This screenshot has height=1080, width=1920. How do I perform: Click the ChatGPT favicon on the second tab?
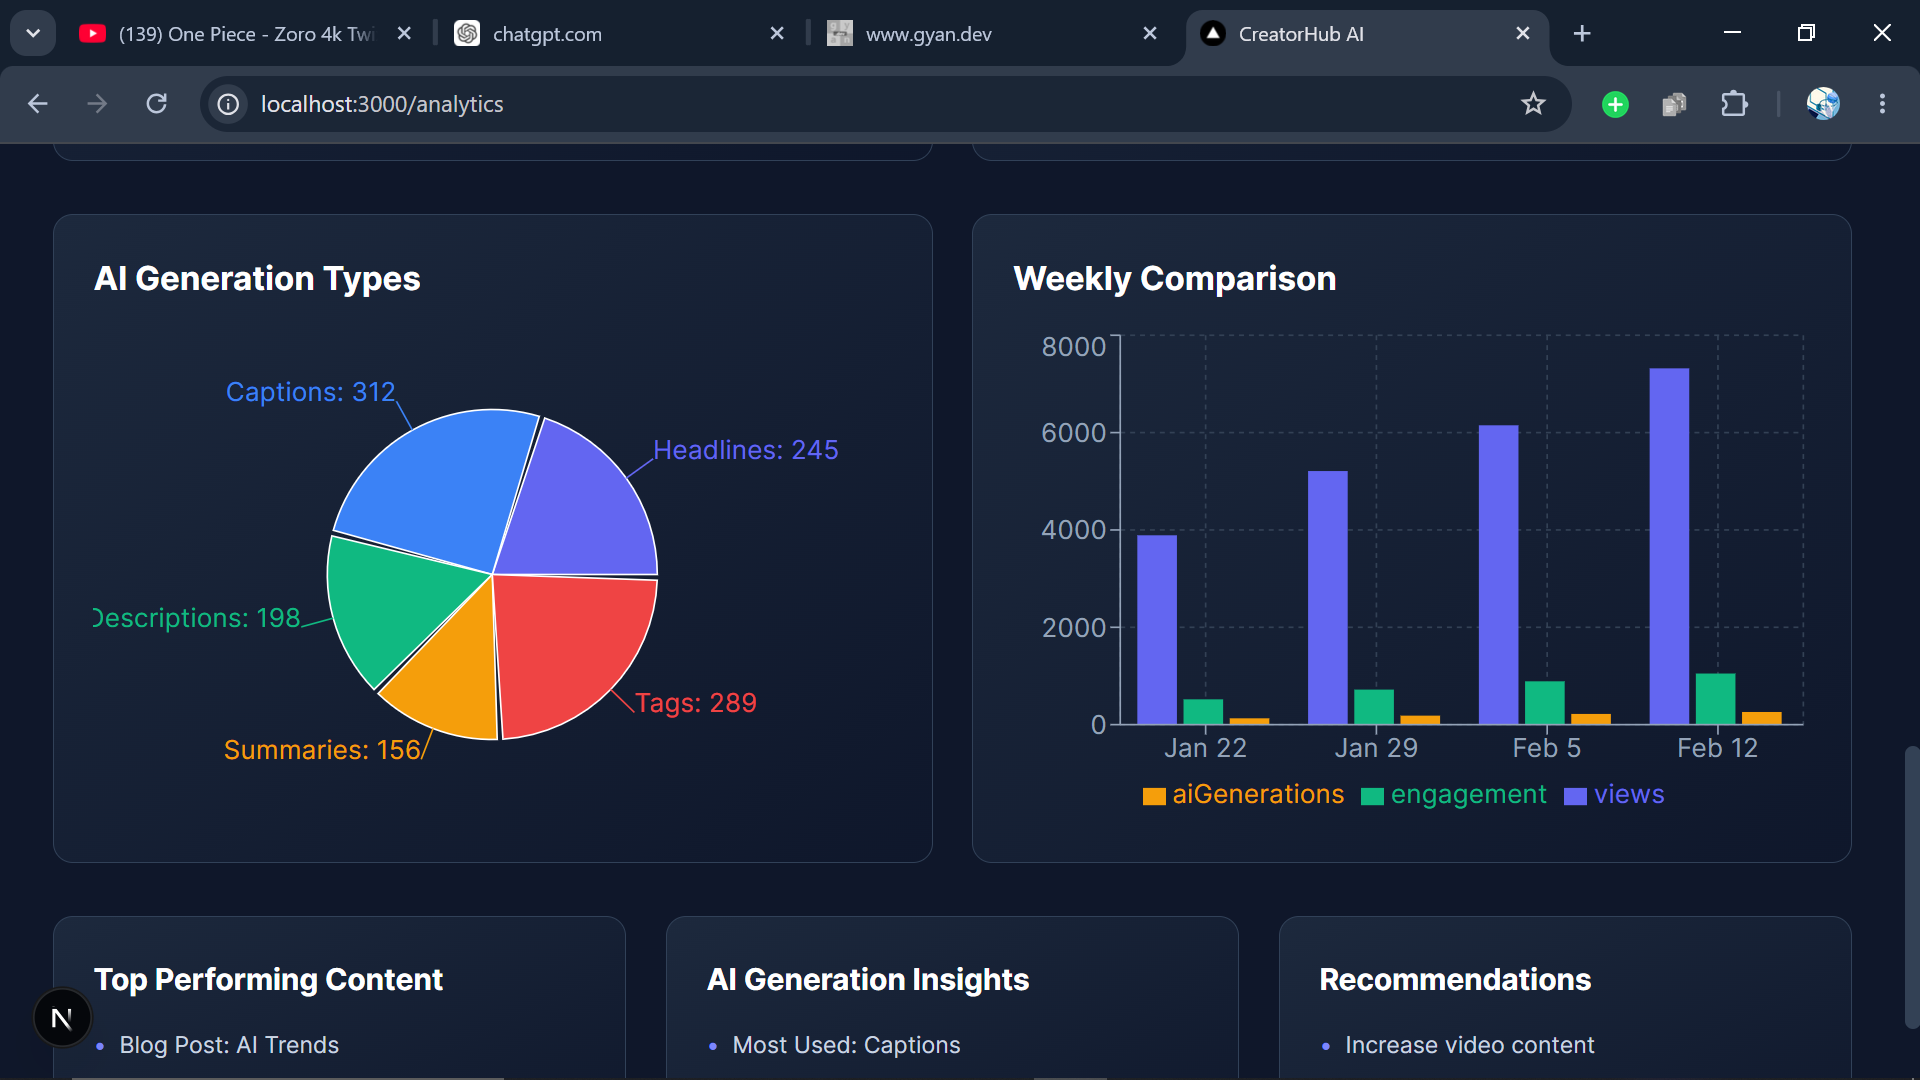coord(467,34)
